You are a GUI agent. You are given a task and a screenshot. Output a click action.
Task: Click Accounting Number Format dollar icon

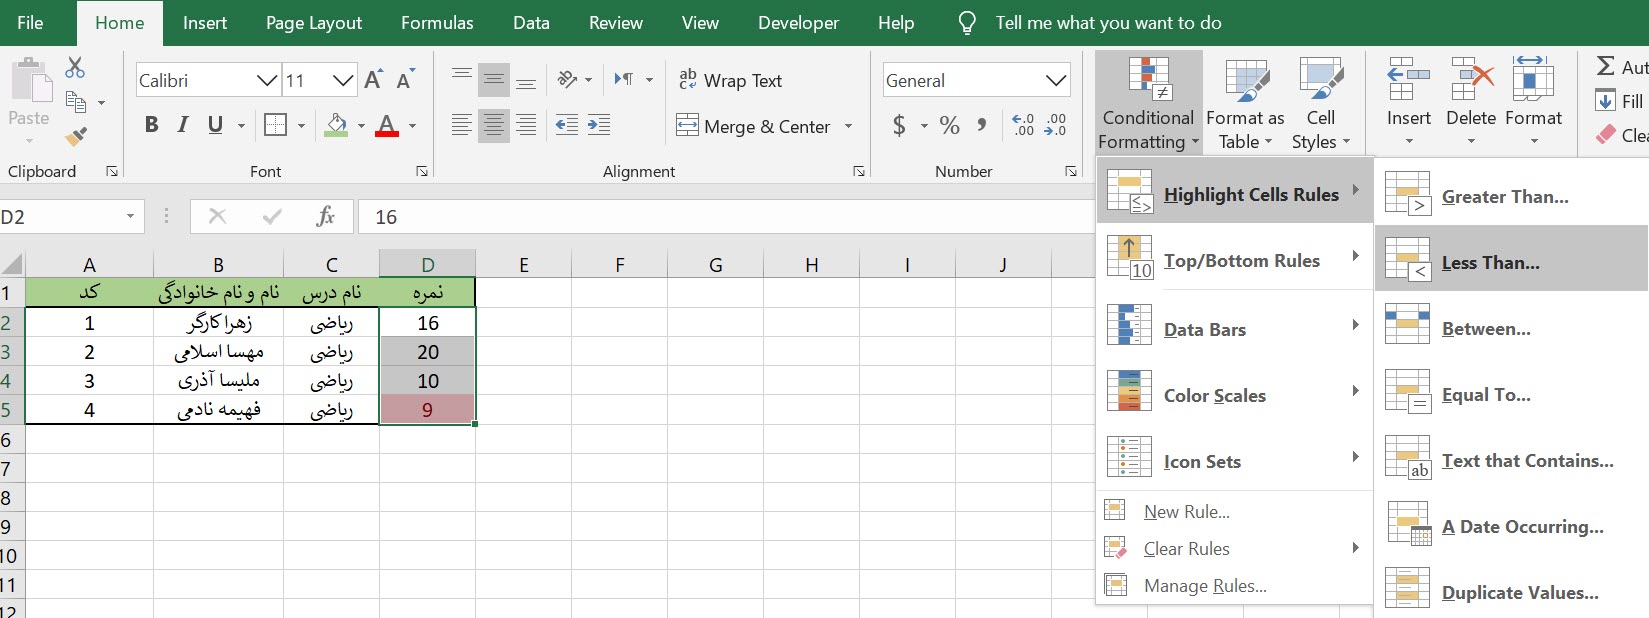click(x=899, y=125)
